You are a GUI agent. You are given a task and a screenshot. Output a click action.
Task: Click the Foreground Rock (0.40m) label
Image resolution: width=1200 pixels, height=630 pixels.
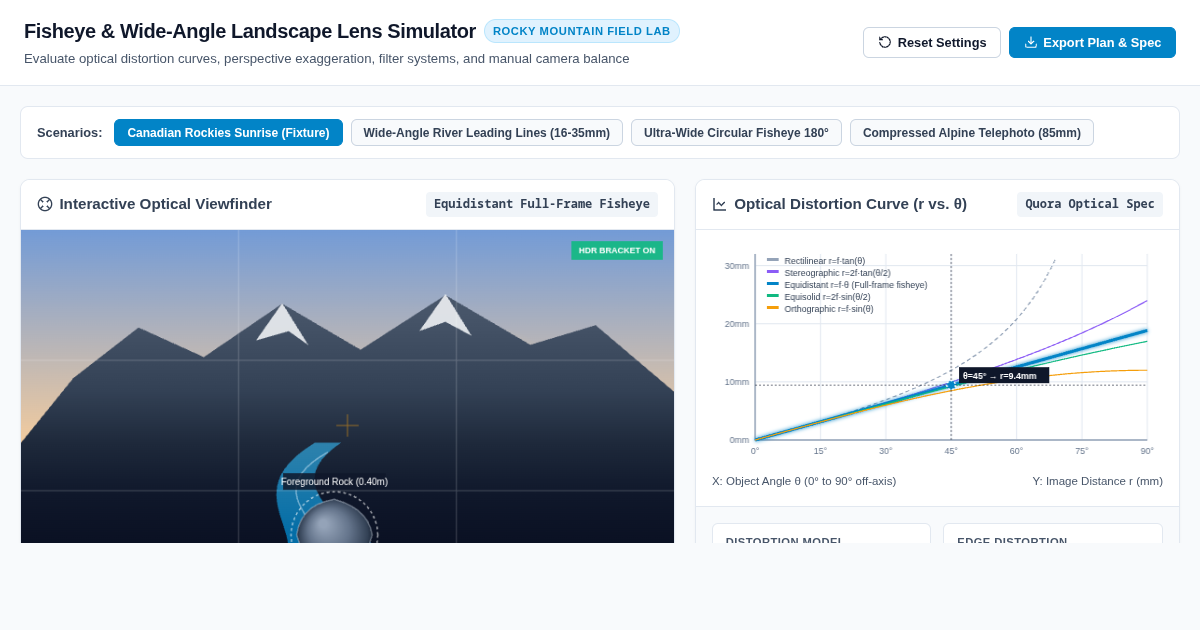coord(334,482)
